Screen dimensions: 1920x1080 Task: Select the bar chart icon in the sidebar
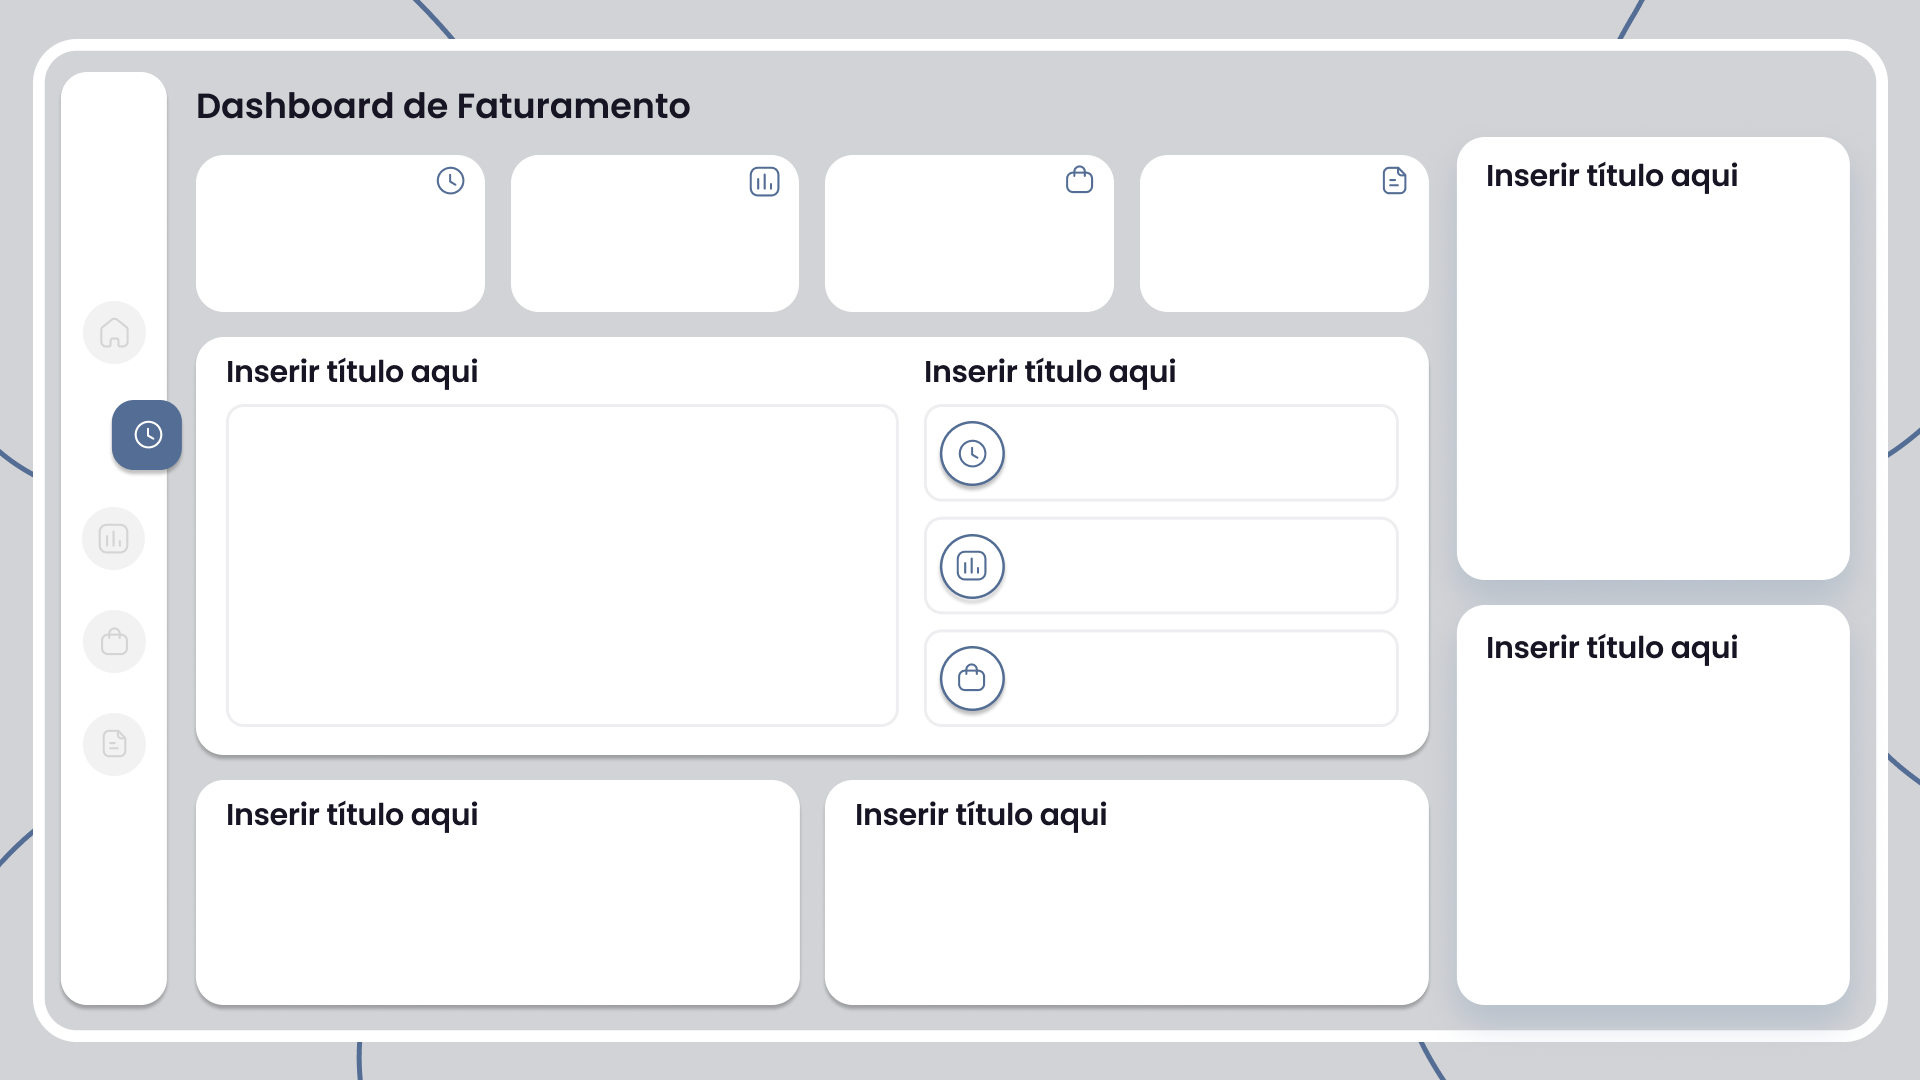[114, 539]
